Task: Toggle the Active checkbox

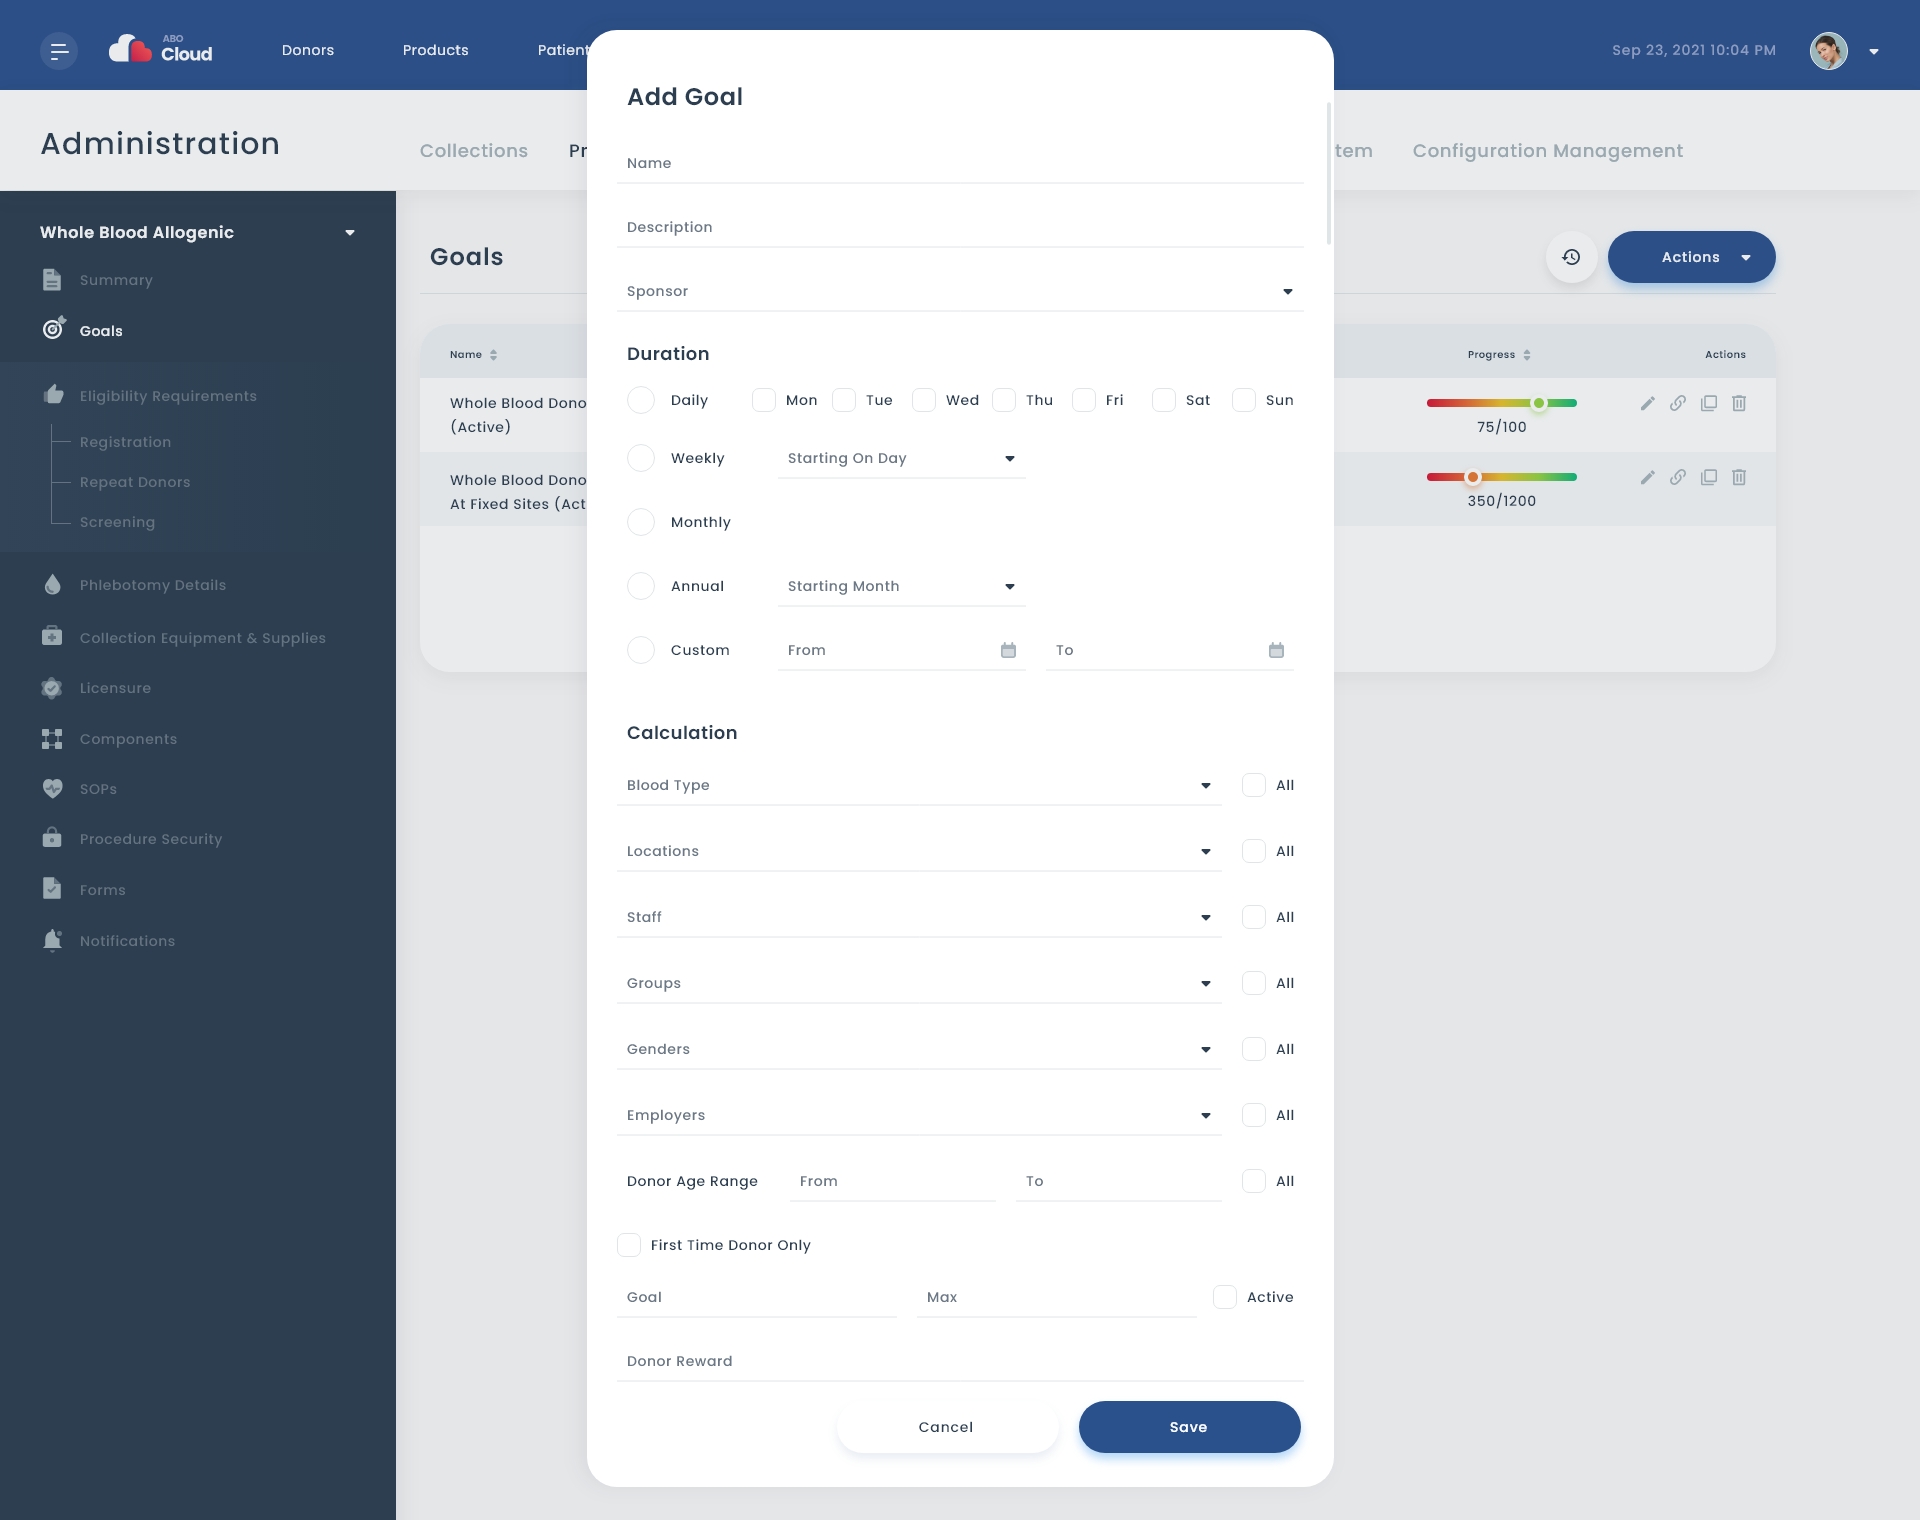Action: tap(1225, 1297)
